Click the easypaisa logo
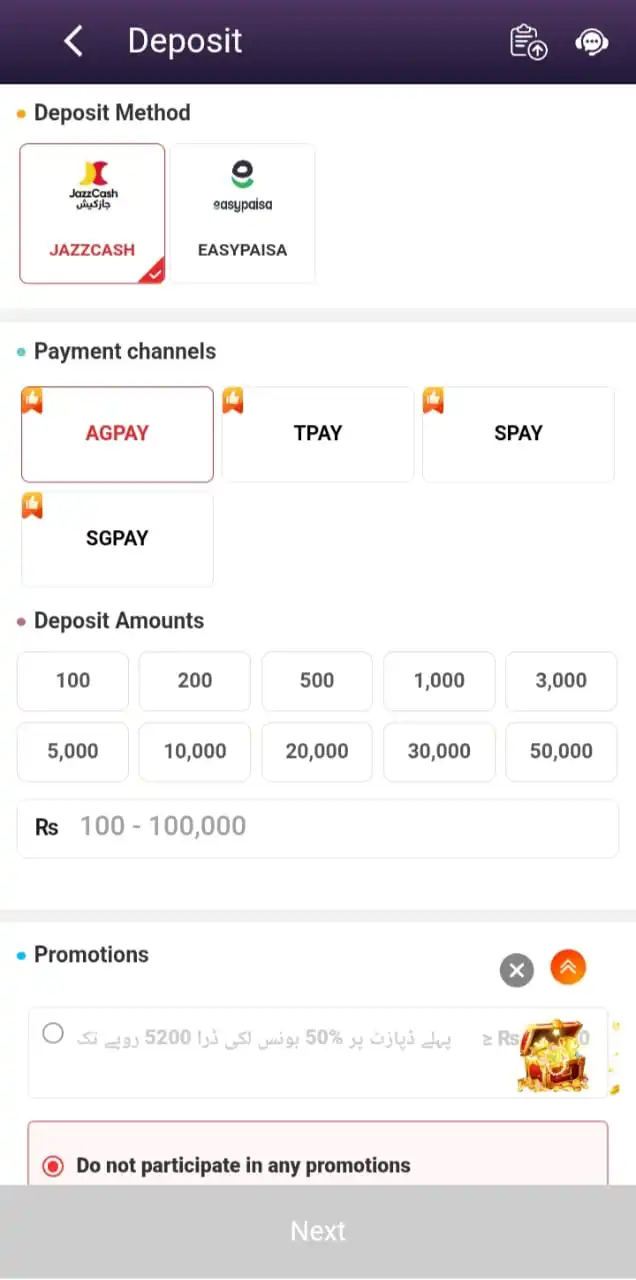 pos(242,189)
